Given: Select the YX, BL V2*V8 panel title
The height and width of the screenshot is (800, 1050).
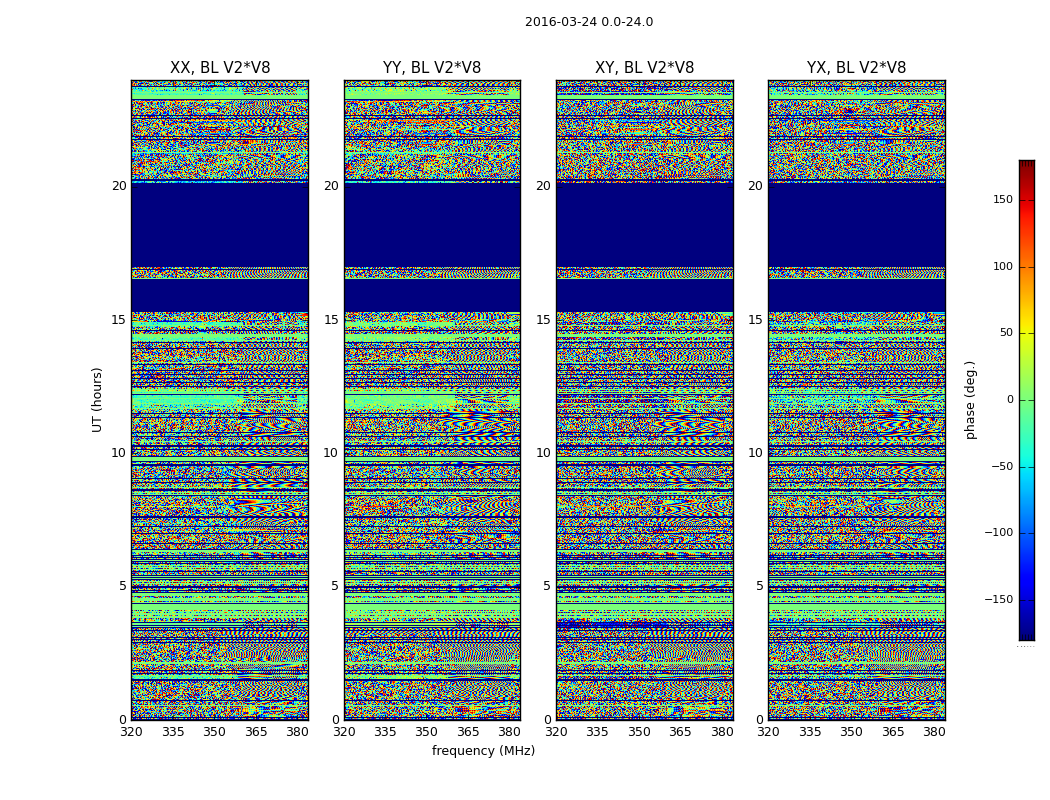Looking at the screenshot, I should (x=856, y=68).
